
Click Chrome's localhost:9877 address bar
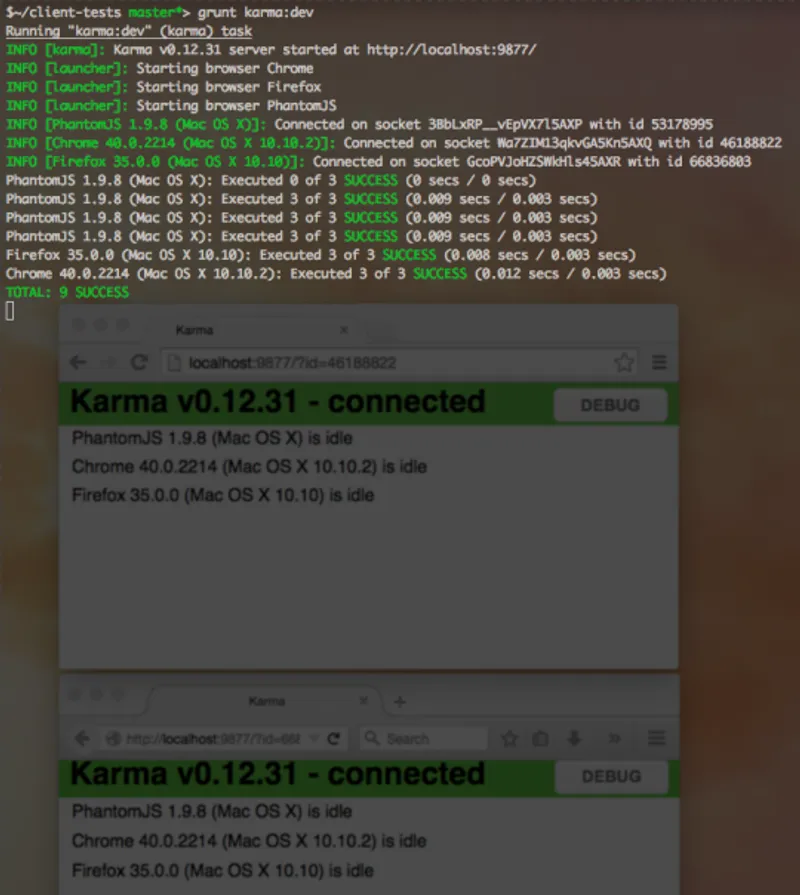pos(390,363)
